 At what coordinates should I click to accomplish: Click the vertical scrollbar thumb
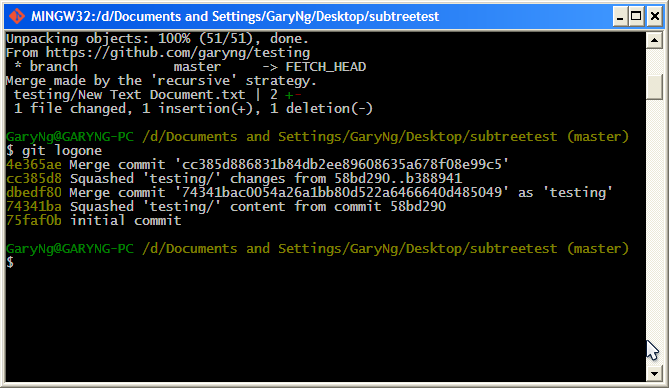[x=654, y=87]
